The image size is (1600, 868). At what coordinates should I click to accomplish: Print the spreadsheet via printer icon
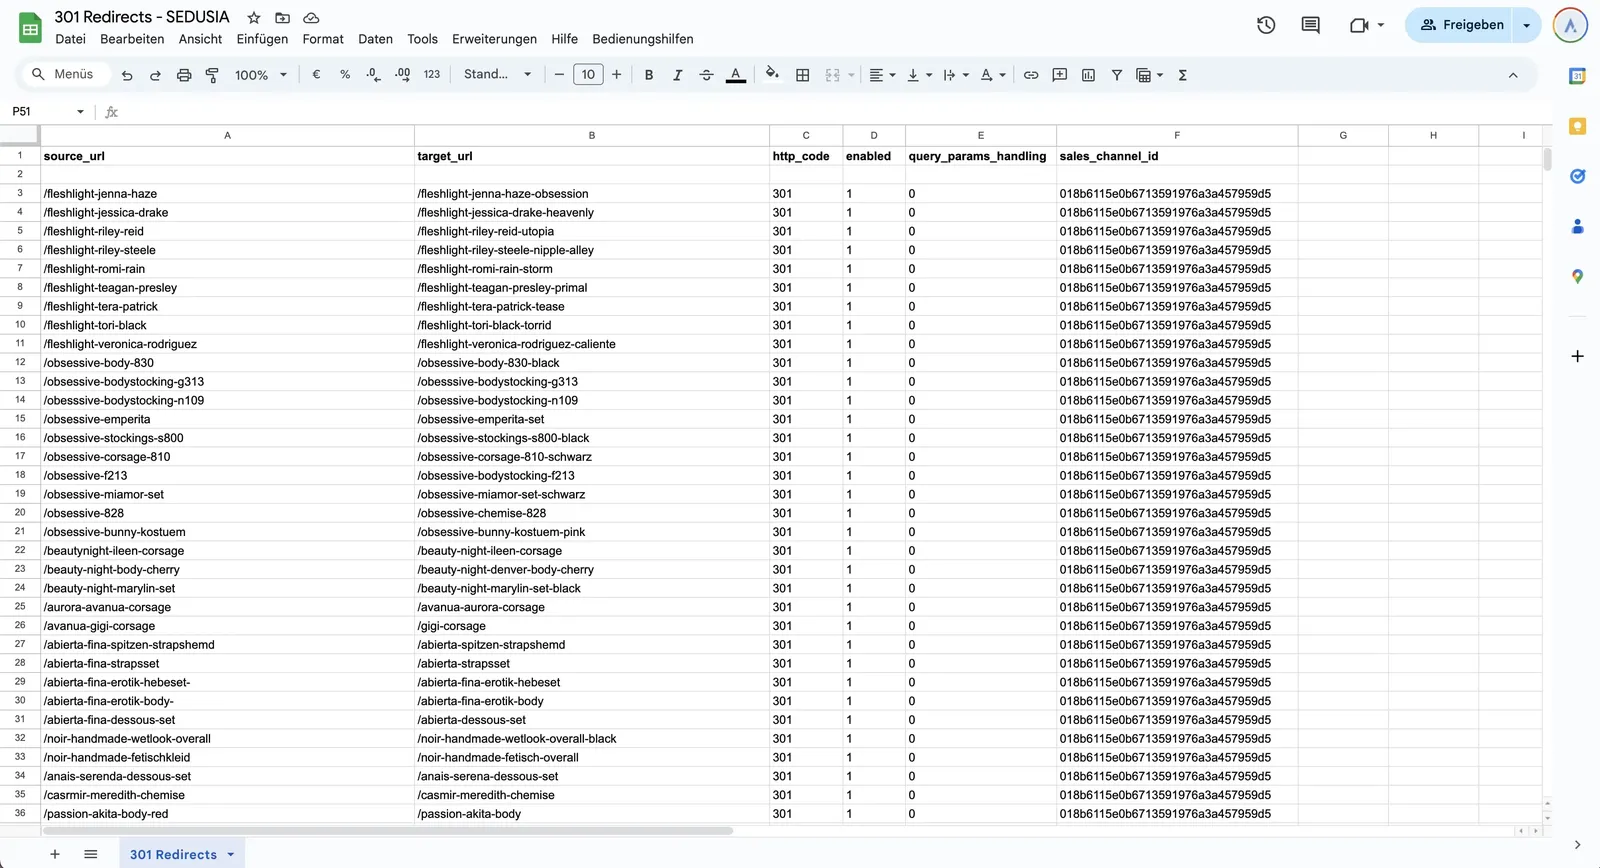tap(184, 75)
